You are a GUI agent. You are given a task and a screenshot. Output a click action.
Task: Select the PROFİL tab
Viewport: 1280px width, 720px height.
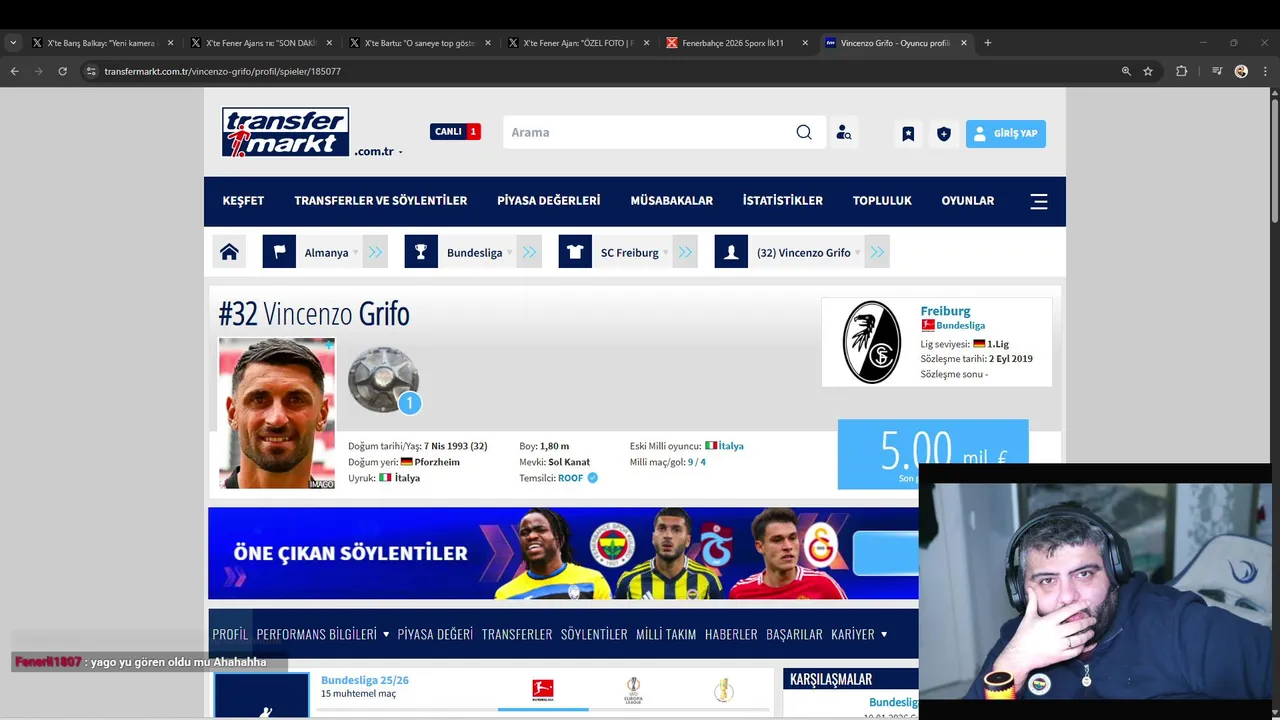click(x=230, y=634)
